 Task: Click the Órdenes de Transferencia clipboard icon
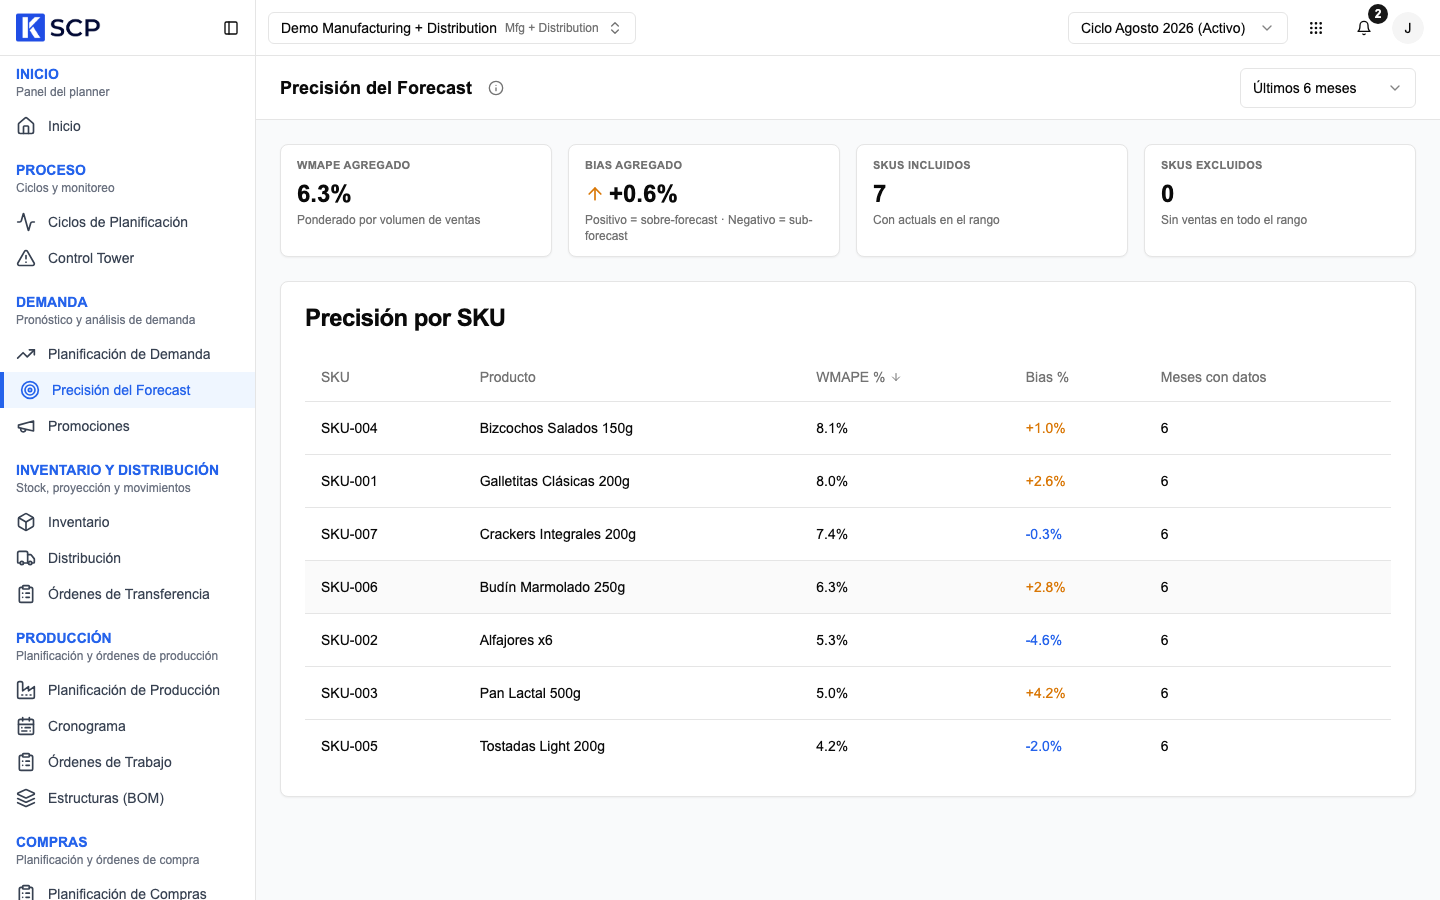[26, 594]
